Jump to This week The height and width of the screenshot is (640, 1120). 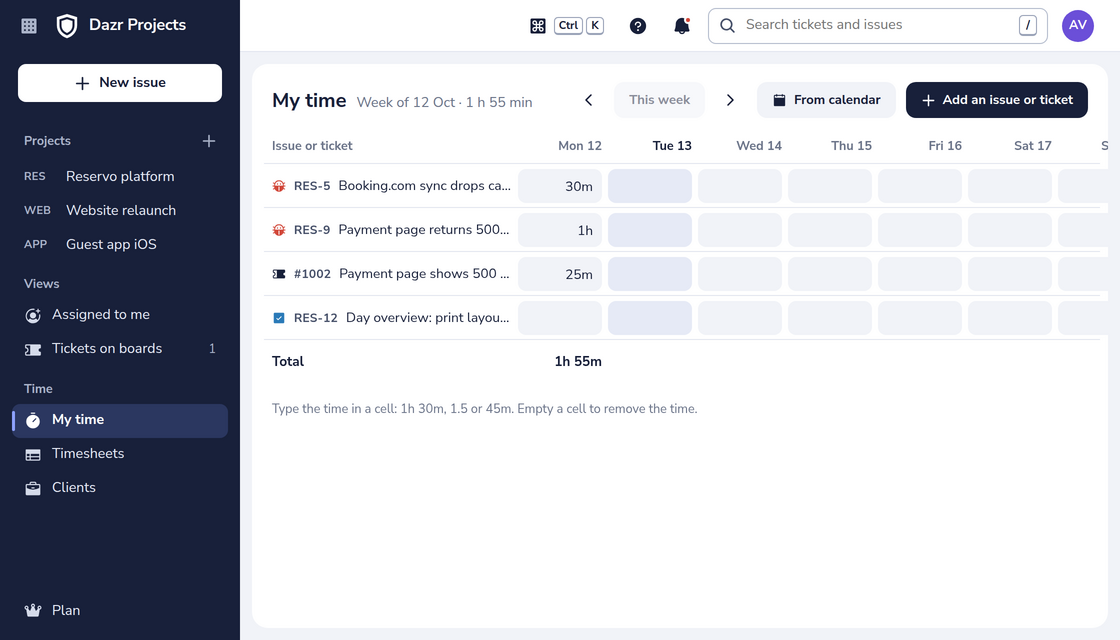[x=659, y=100]
